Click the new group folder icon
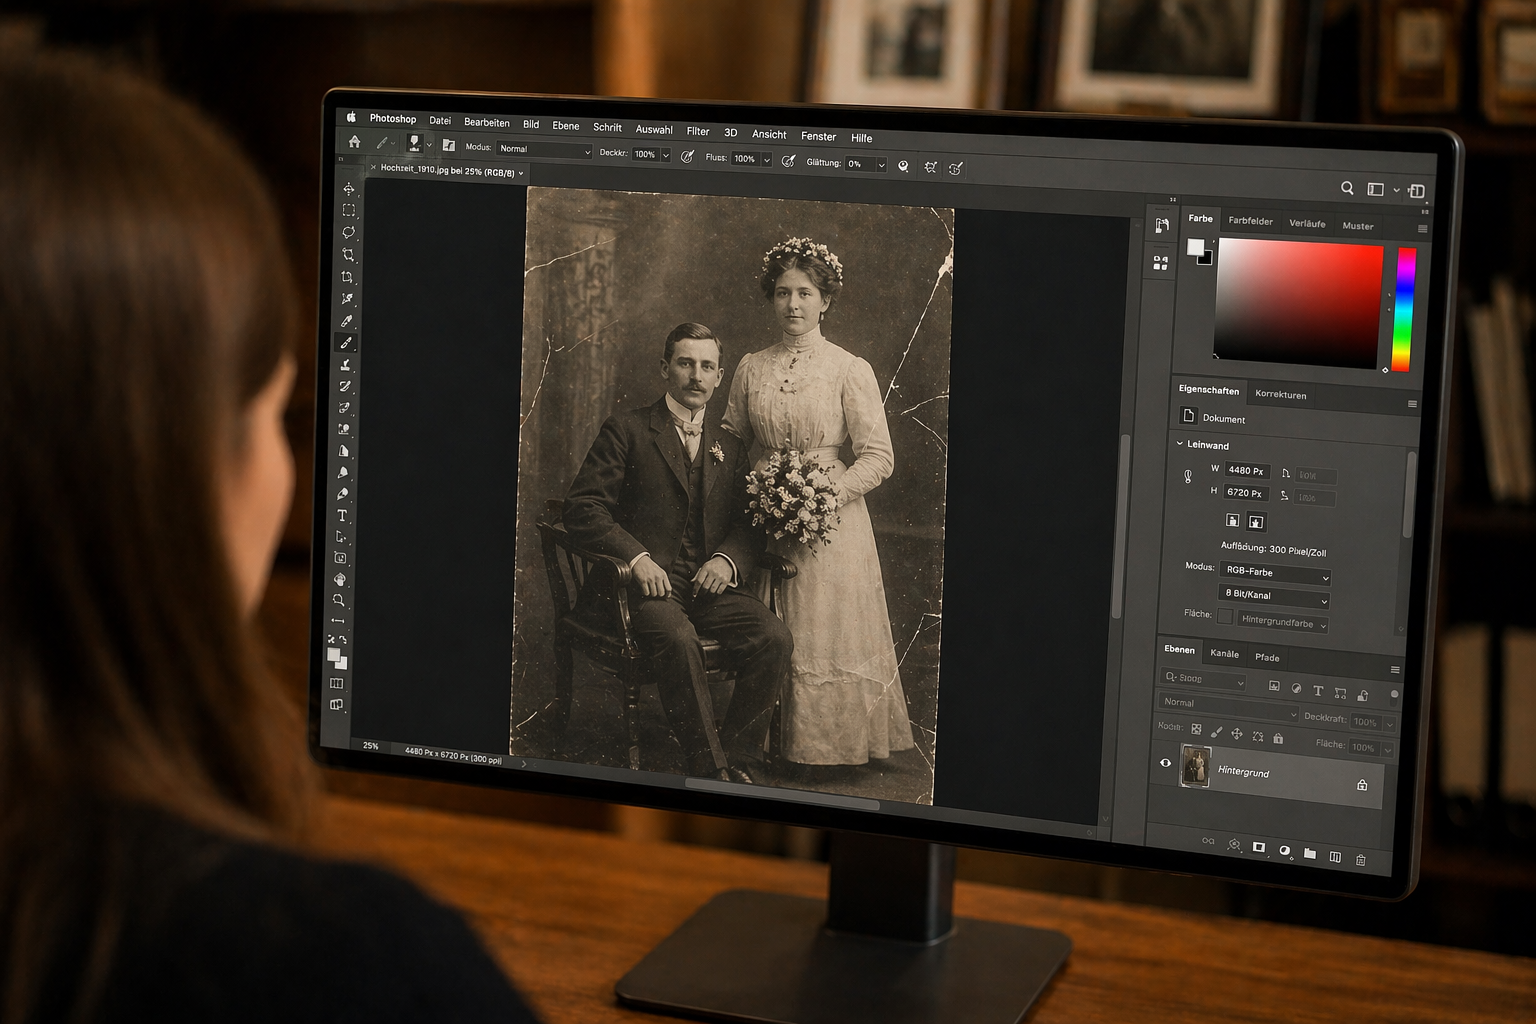Image resolution: width=1536 pixels, height=1024 pixels. click(x=1309, y=854)
